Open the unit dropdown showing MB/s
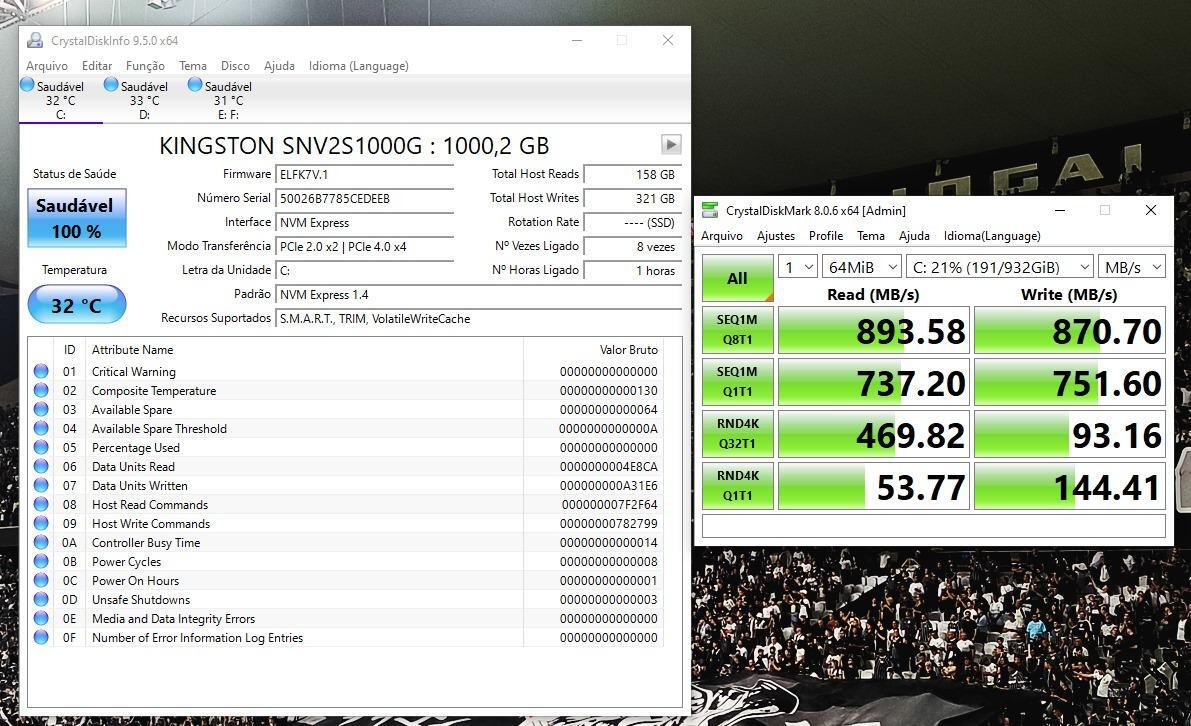The width and height of the screenshot is (1191, 726). [x=1132, y=267]
